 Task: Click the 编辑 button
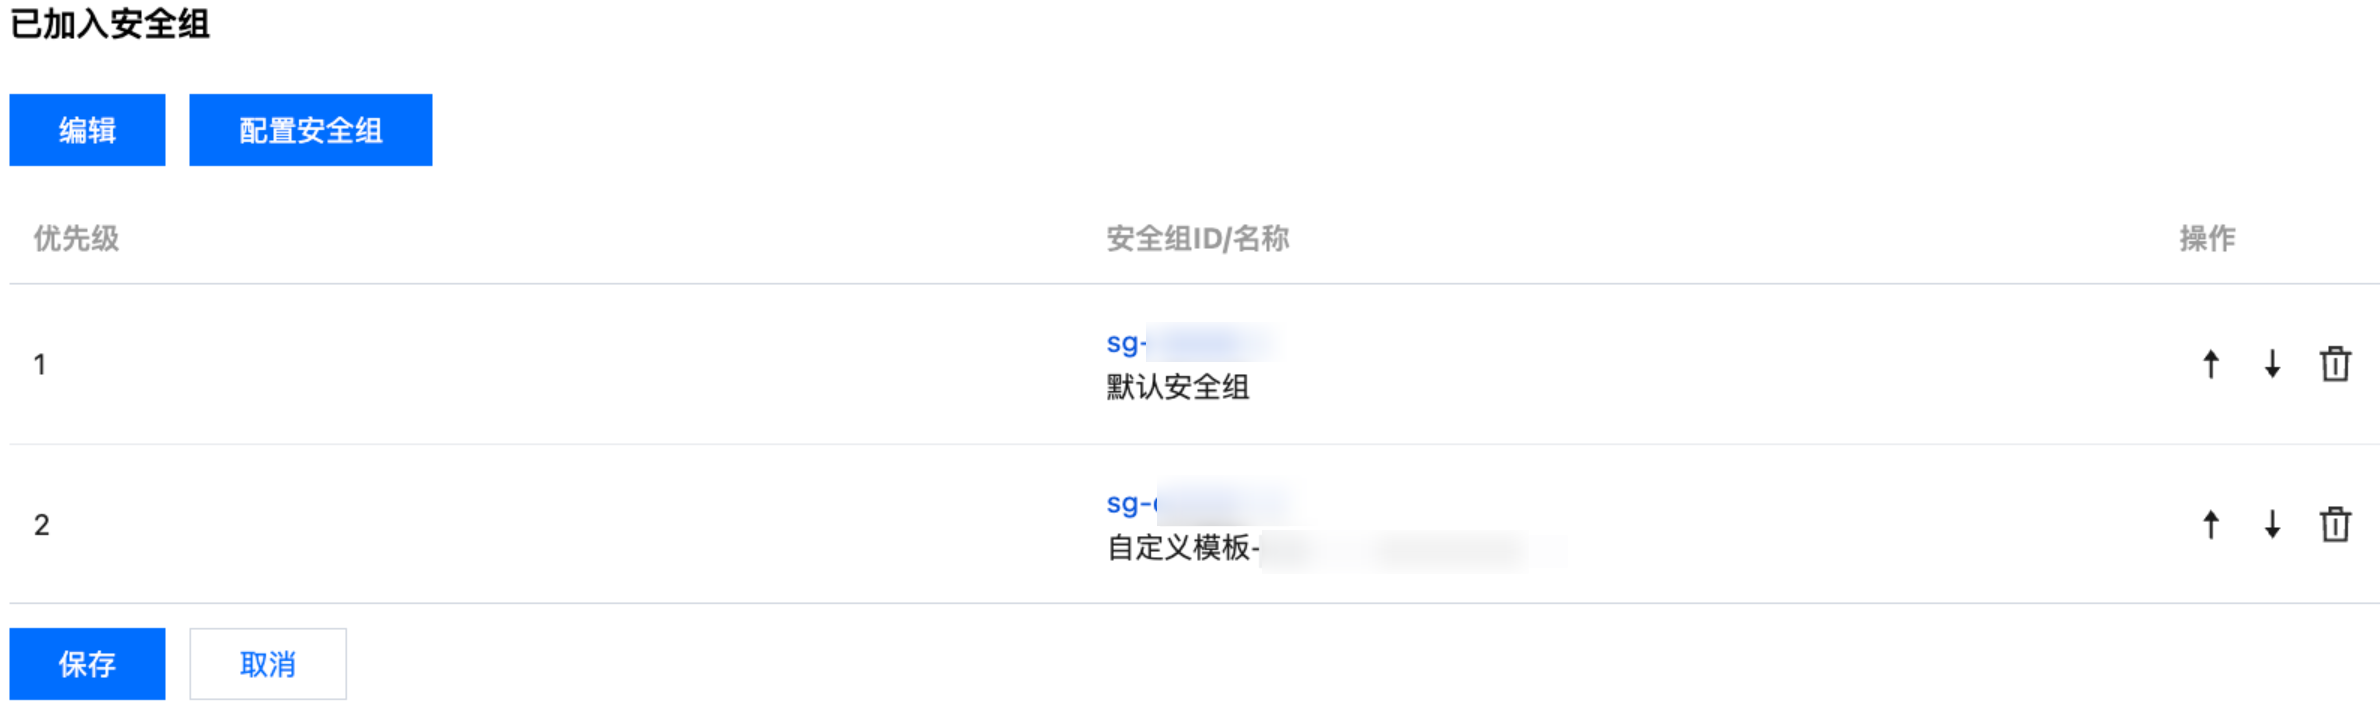(x=87, y=130)
